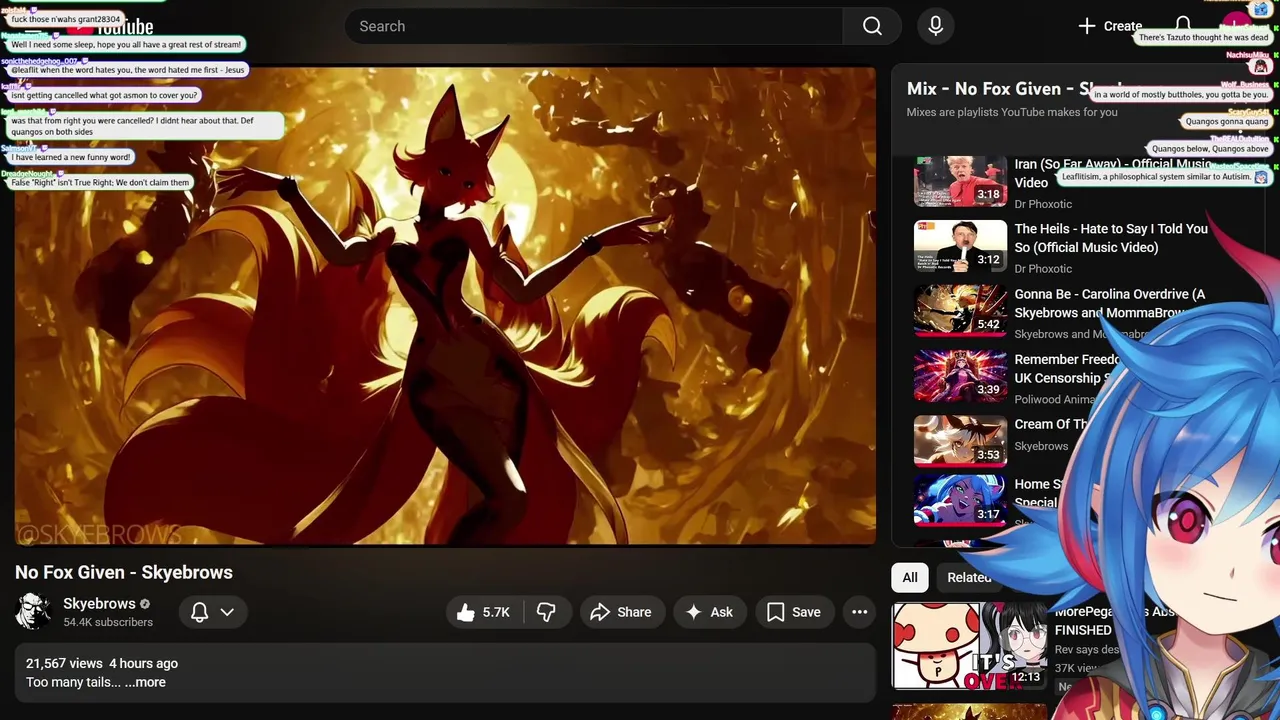Image resolution: width=1280 pixels, height=720 pixels.
Task: Visit the Skyebrows channel name link
Action: (99, 604)
